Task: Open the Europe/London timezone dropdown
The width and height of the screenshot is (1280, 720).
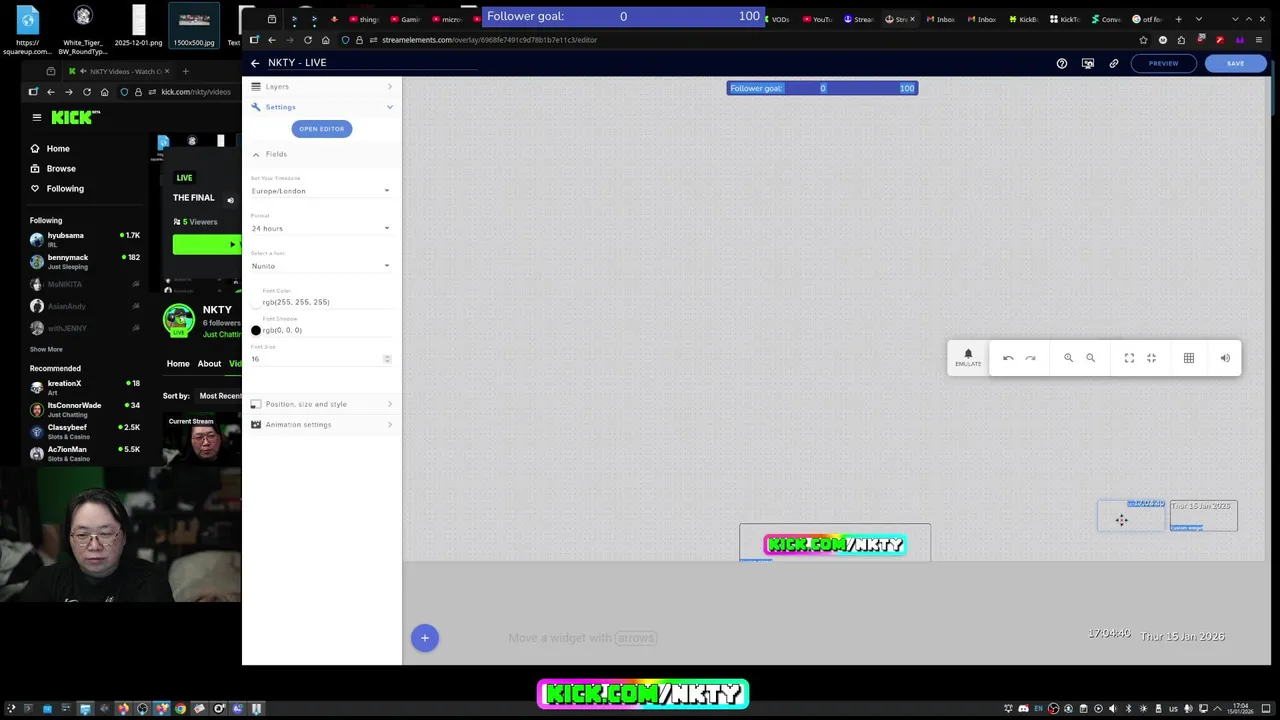Action: point(321,191)
